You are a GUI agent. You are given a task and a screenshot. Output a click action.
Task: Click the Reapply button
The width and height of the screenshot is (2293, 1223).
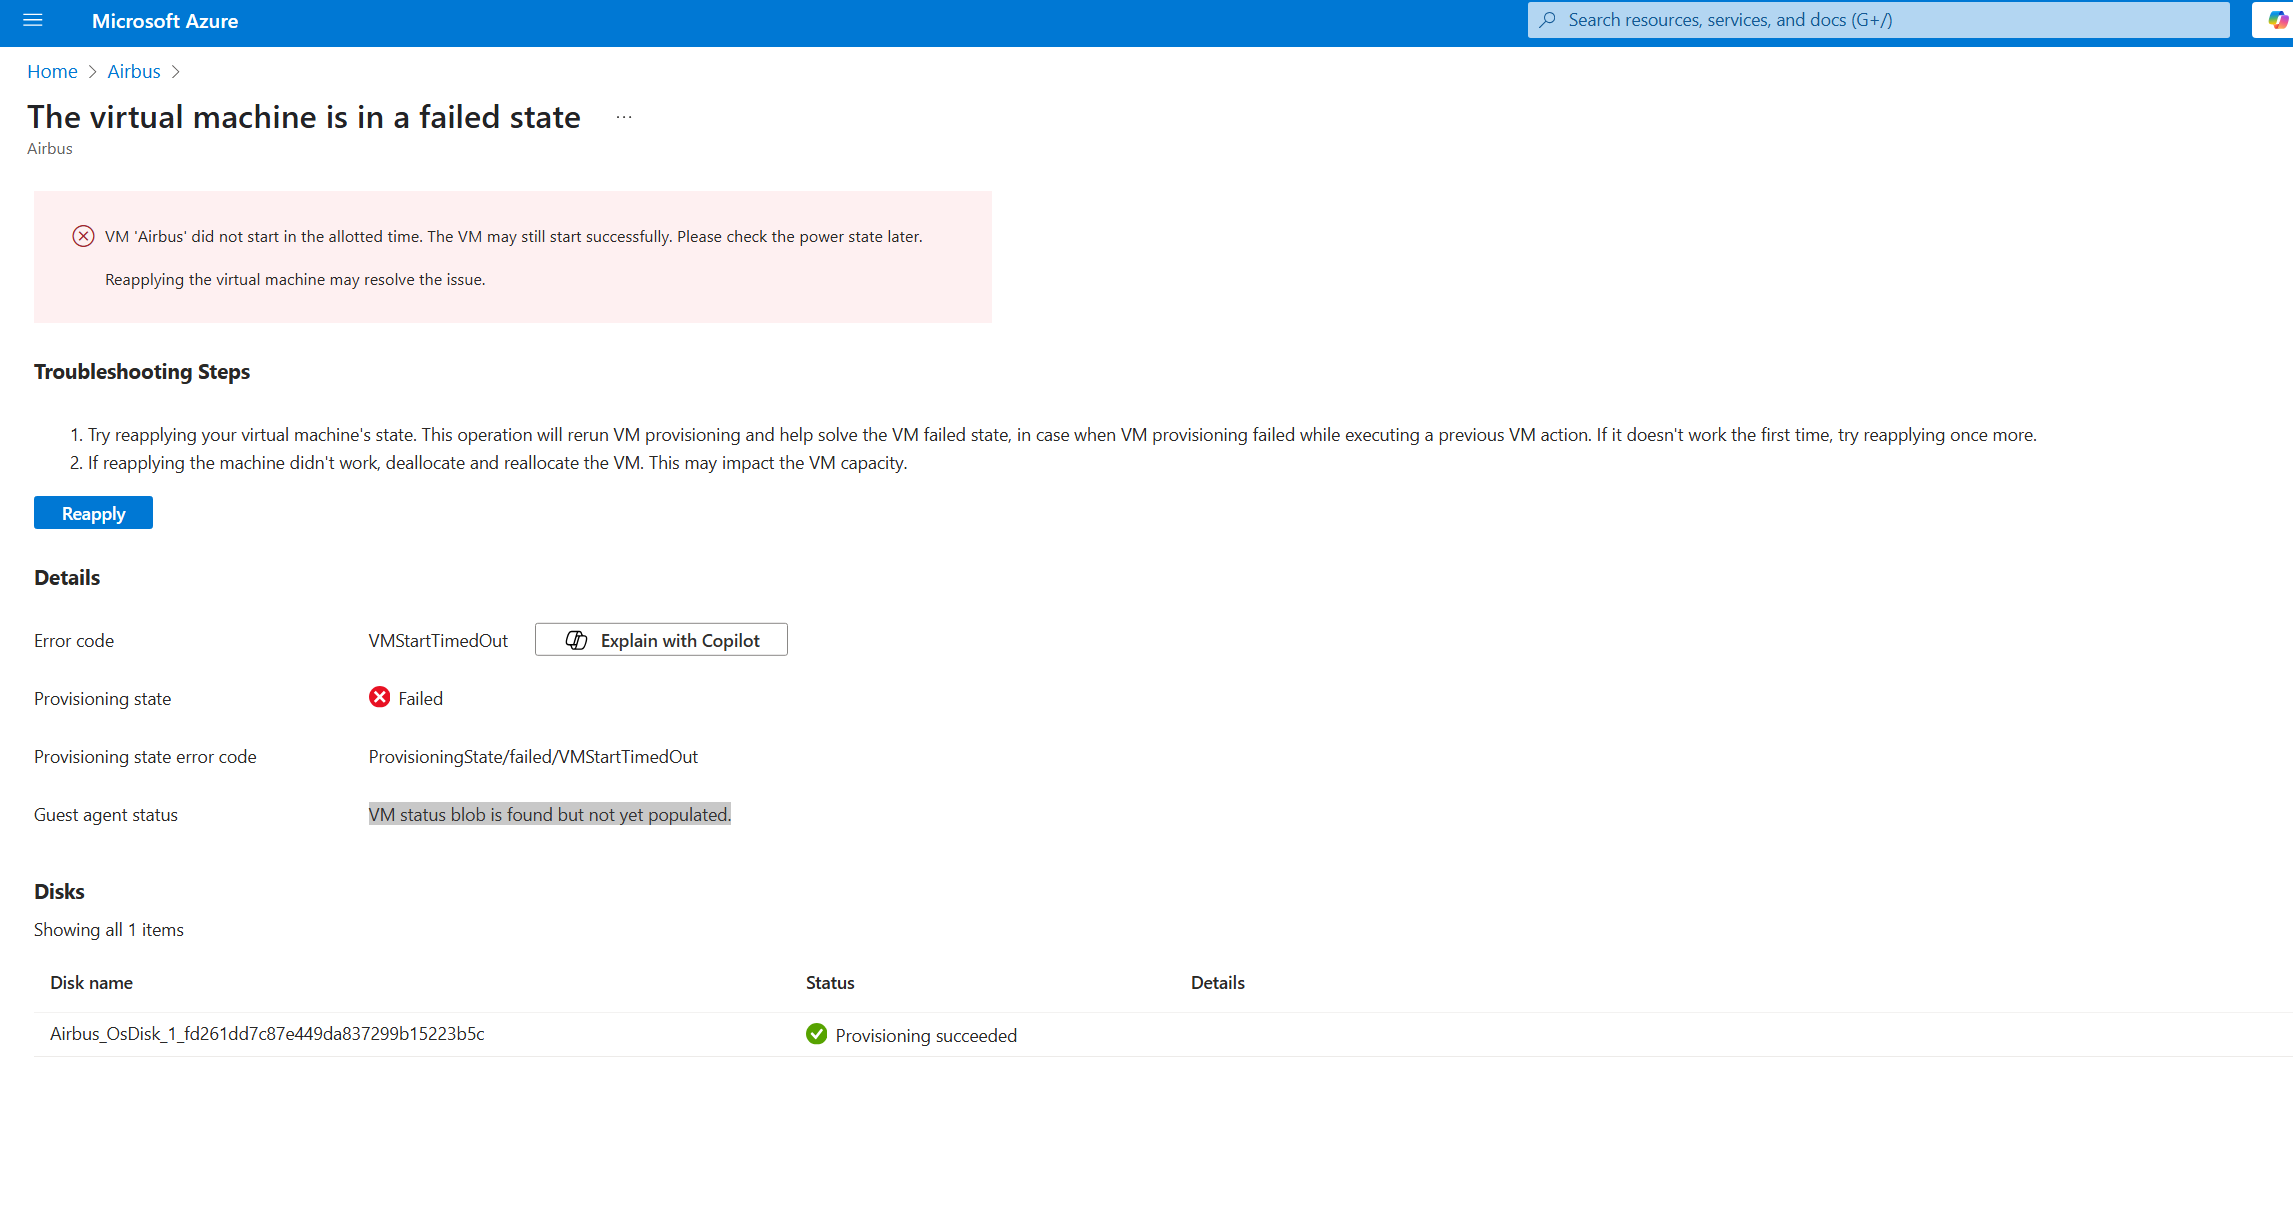93,513
